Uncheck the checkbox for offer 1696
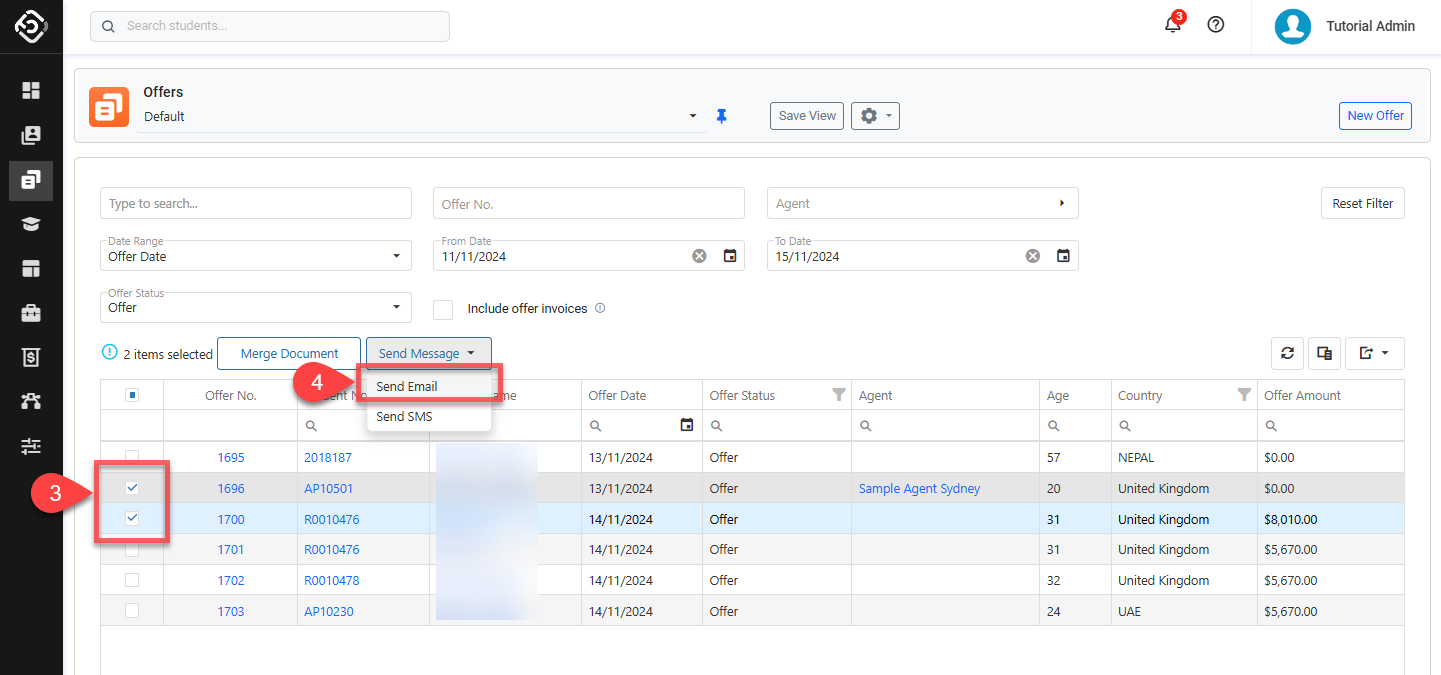The width and height of the screenshot is (1441, 675). (x=132, y=488)
